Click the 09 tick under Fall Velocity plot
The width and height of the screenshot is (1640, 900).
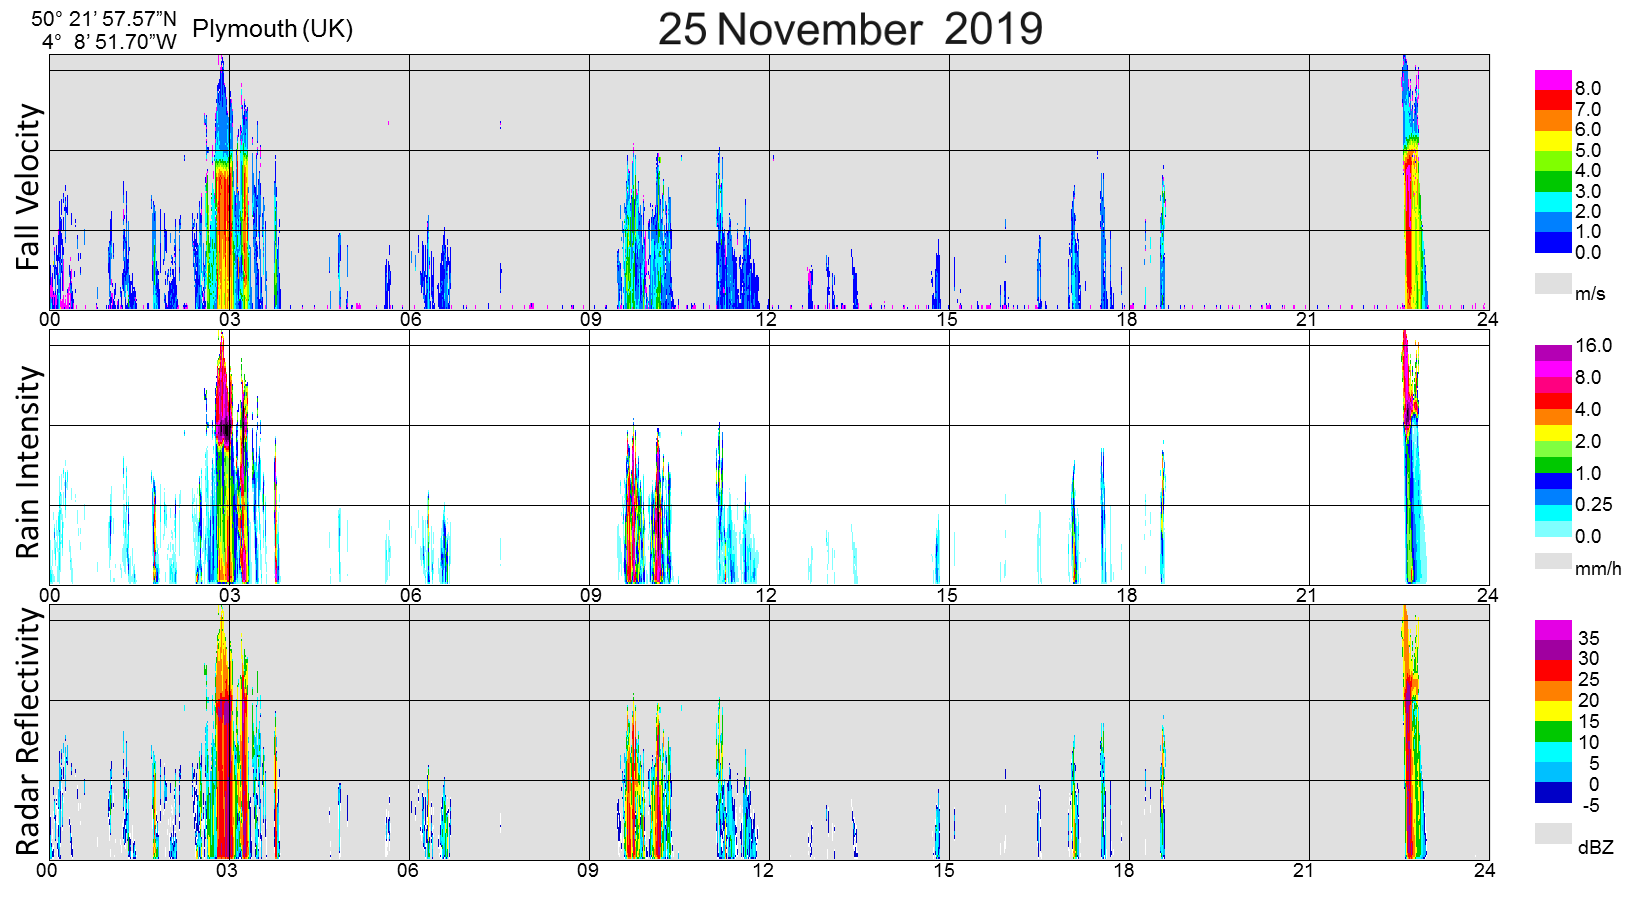point(590,320)
